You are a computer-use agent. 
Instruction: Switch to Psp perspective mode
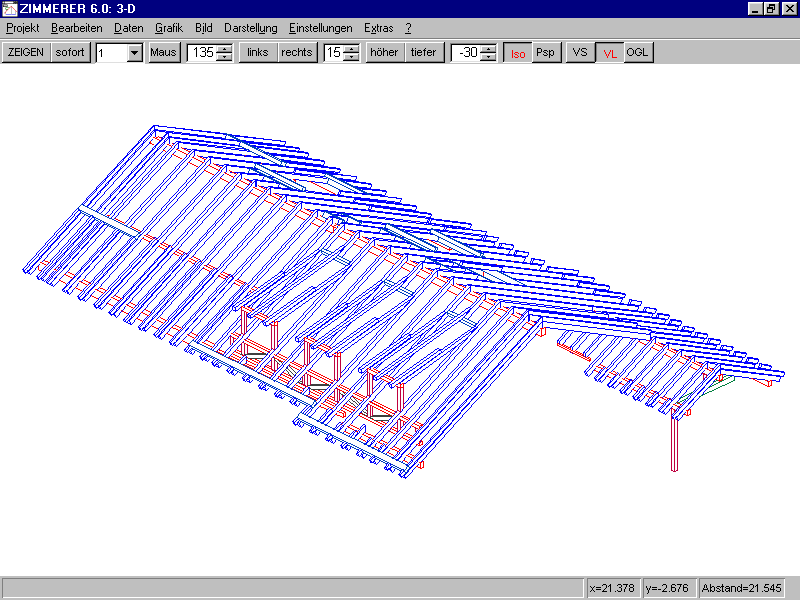(545, 53)
